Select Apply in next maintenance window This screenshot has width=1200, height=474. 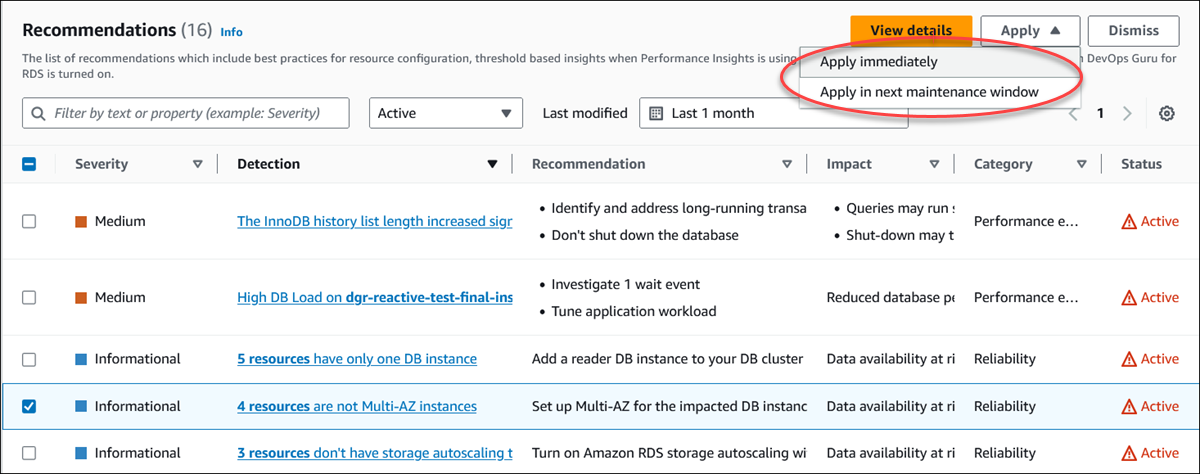[929, 92]
